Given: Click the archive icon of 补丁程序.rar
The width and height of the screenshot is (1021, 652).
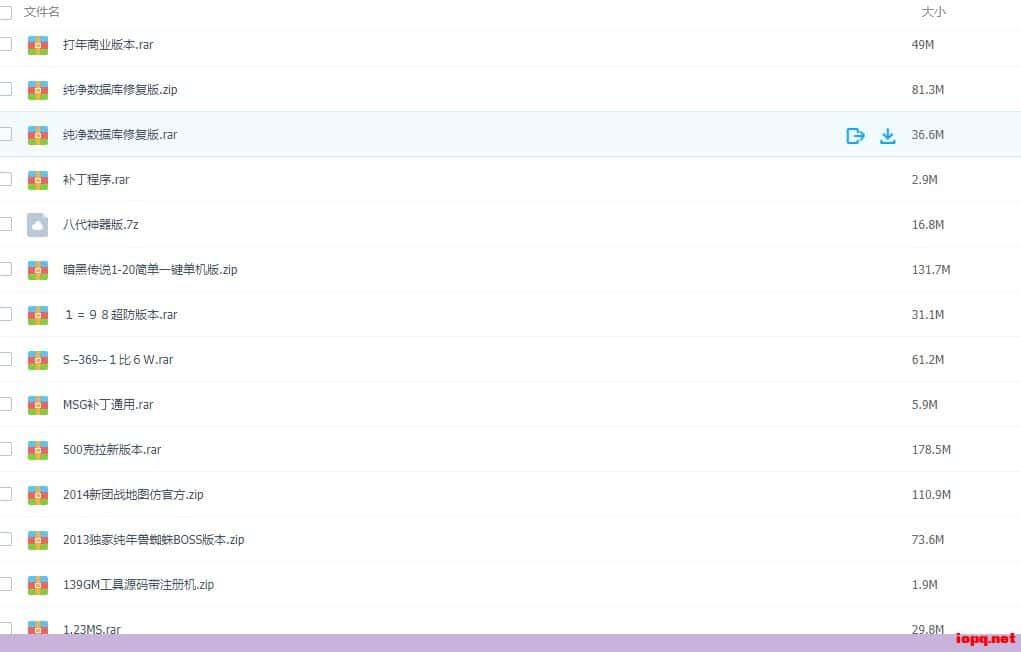Looking at the screenshot, I should pyautogui.click(x=38, y=180).
